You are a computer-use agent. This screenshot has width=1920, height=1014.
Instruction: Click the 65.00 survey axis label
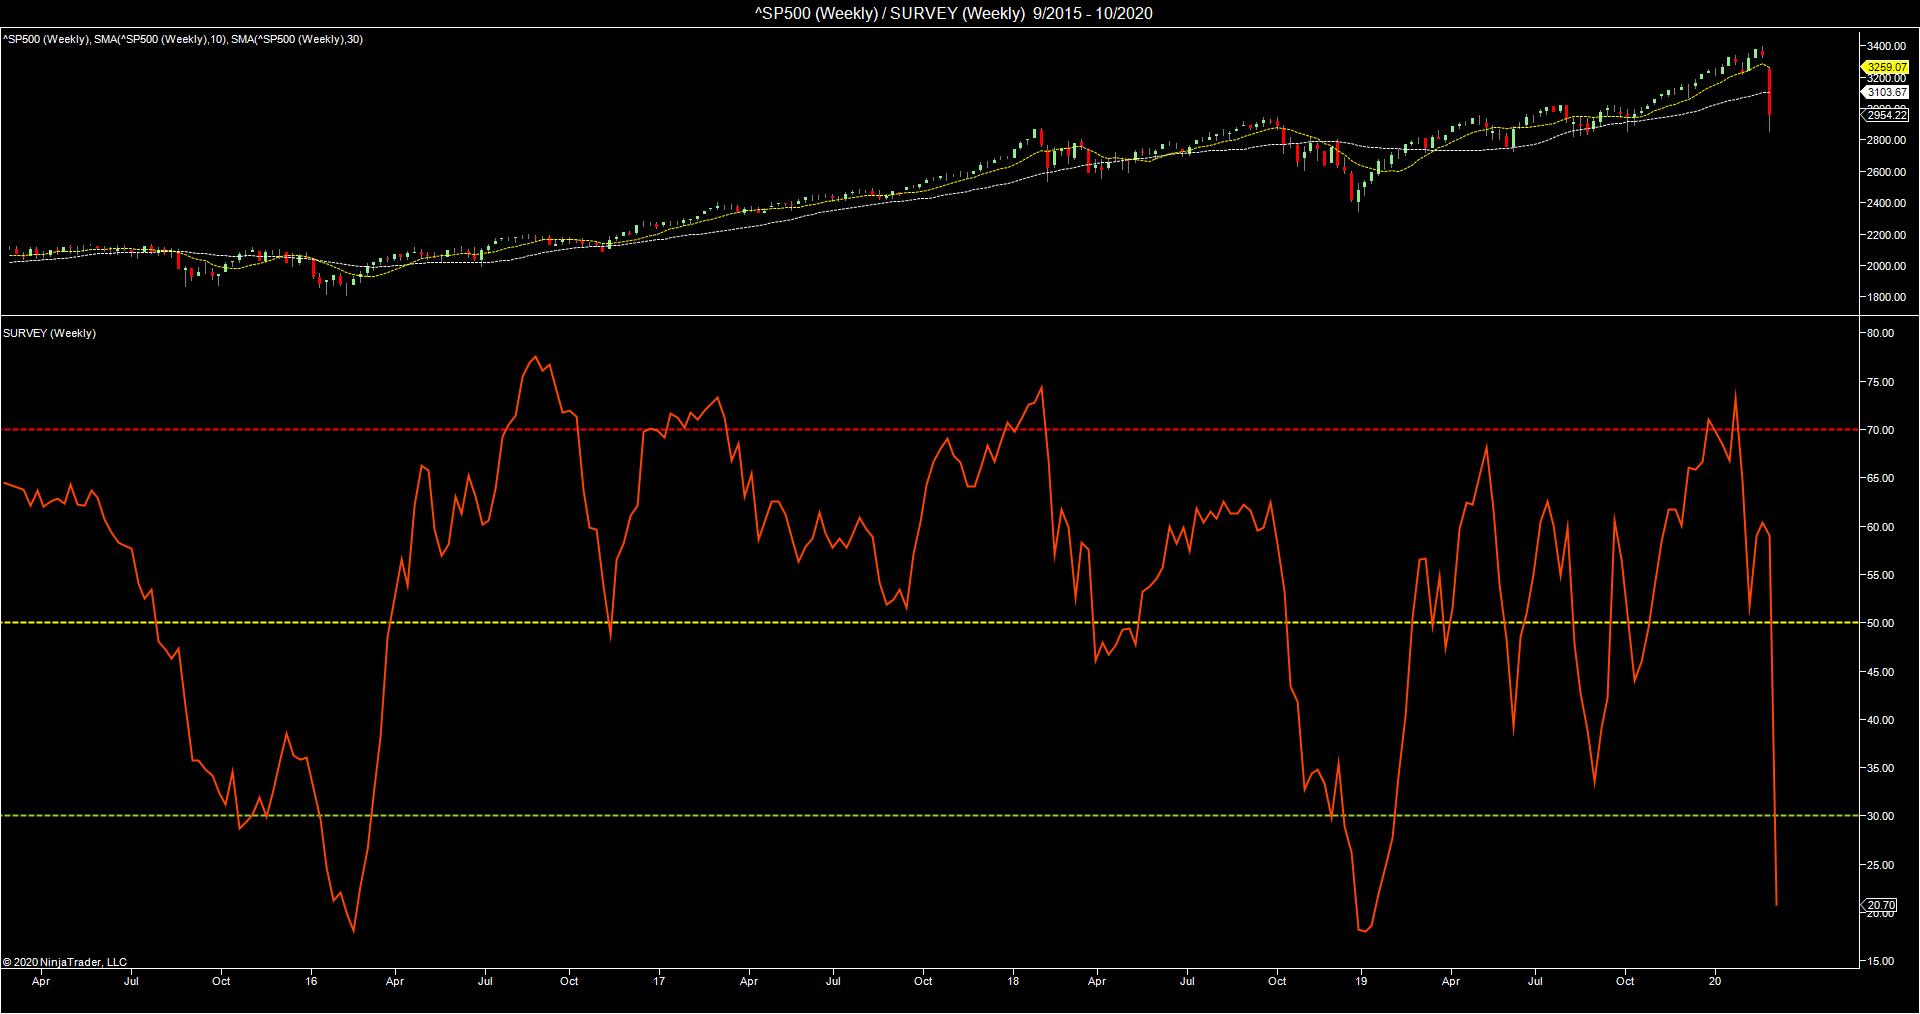coord(1880,478)
